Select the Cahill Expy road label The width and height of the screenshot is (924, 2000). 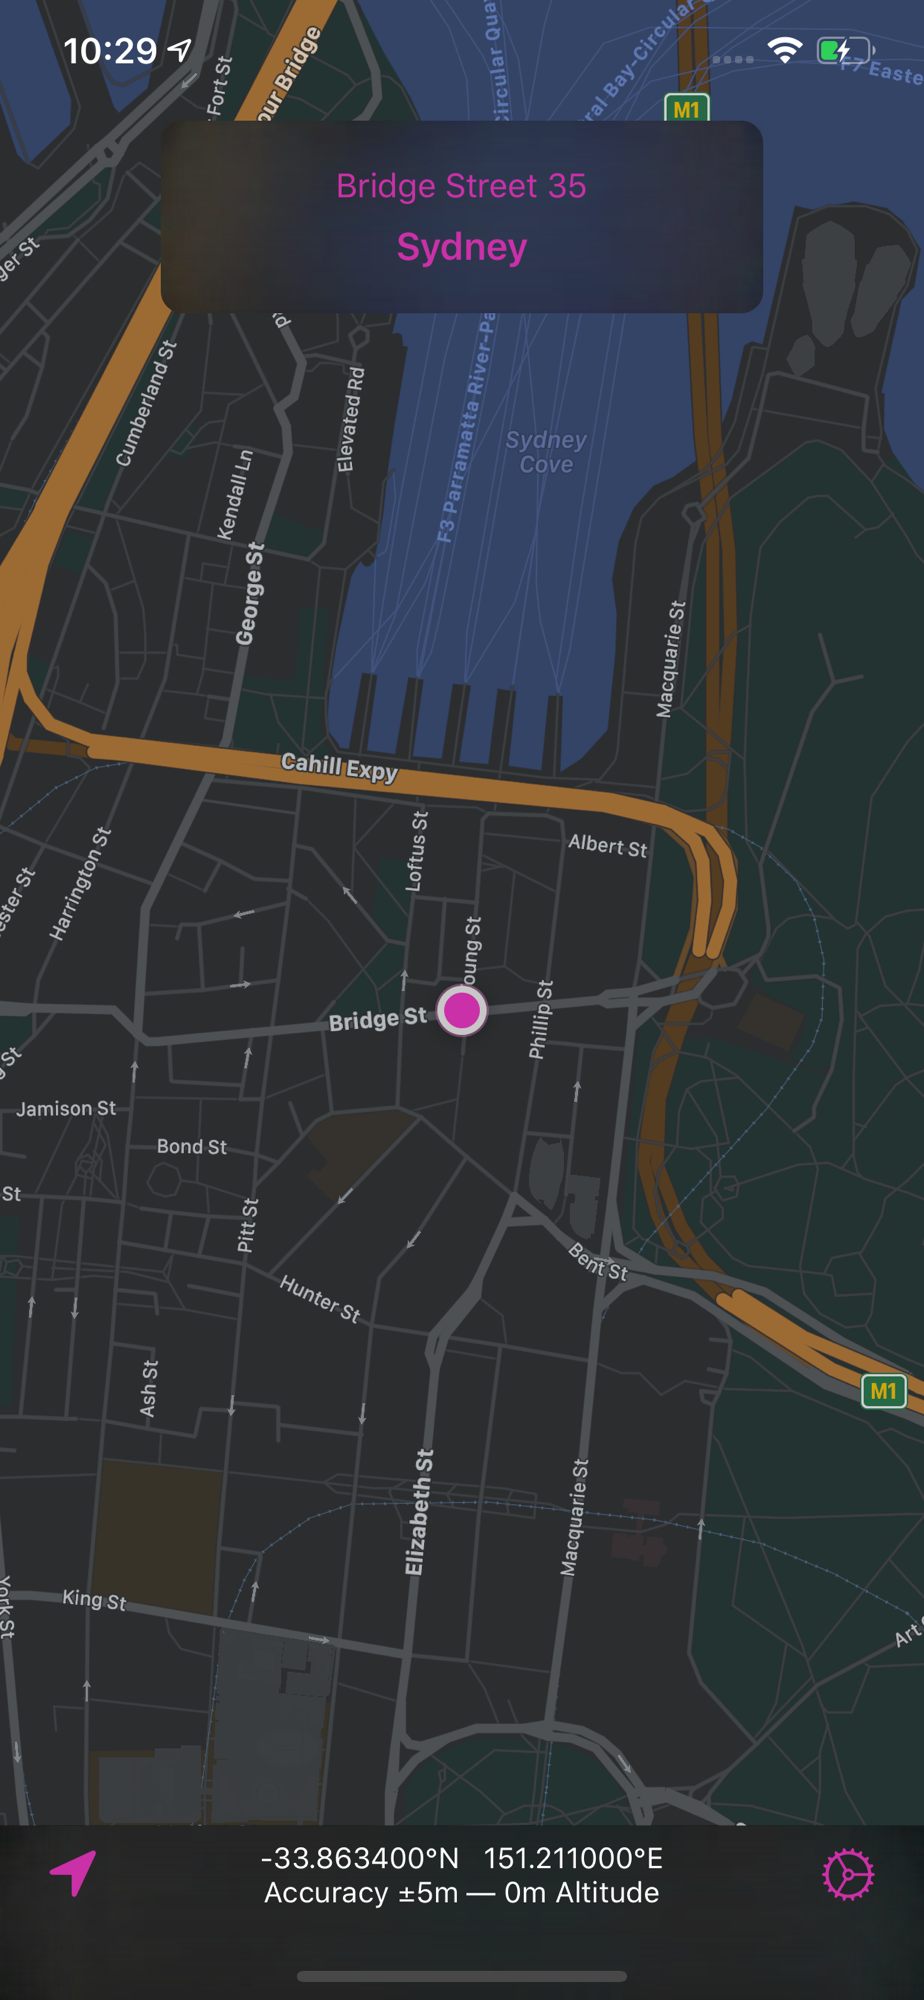click(340, 766)
